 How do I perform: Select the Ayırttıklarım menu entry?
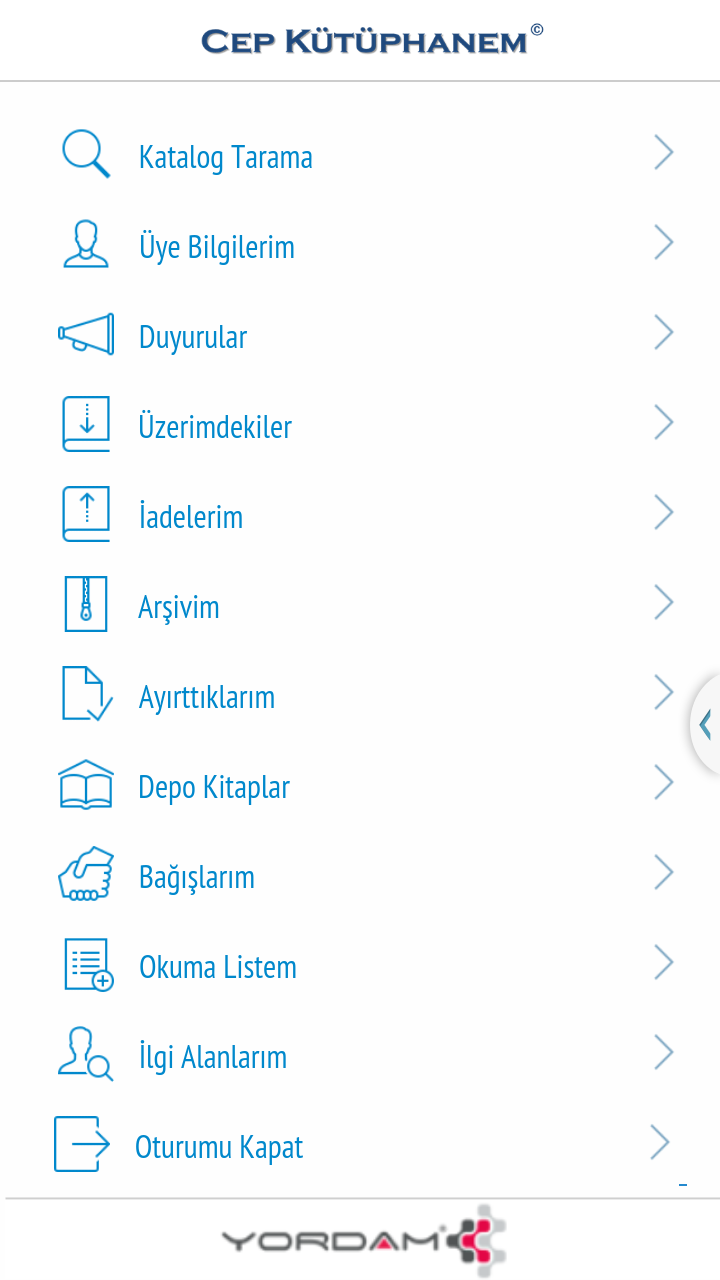point(207,697)
